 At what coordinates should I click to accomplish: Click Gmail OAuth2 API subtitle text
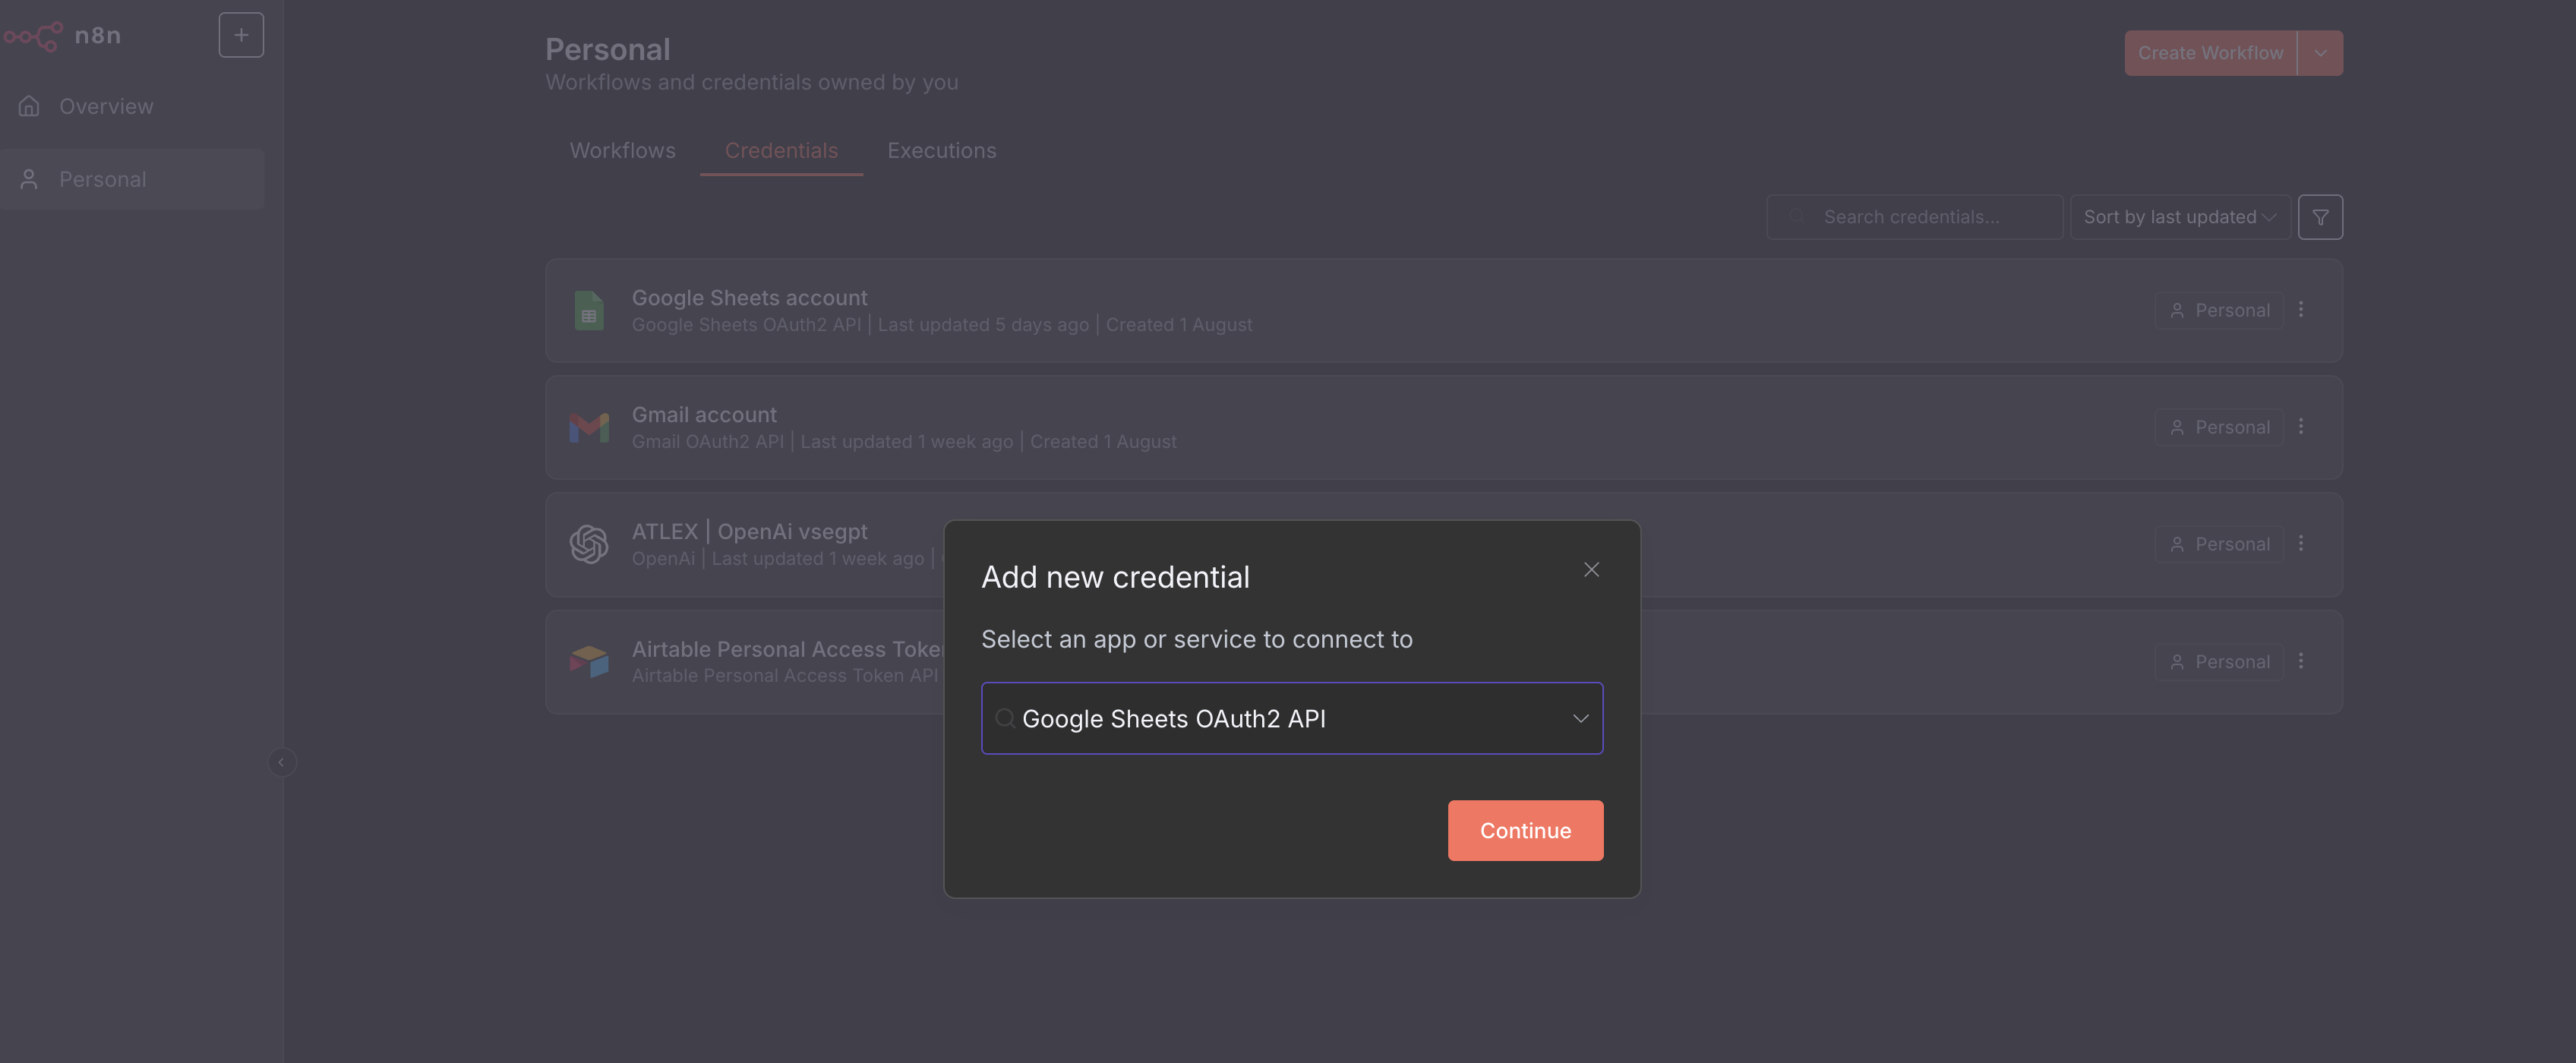[708, 442]
